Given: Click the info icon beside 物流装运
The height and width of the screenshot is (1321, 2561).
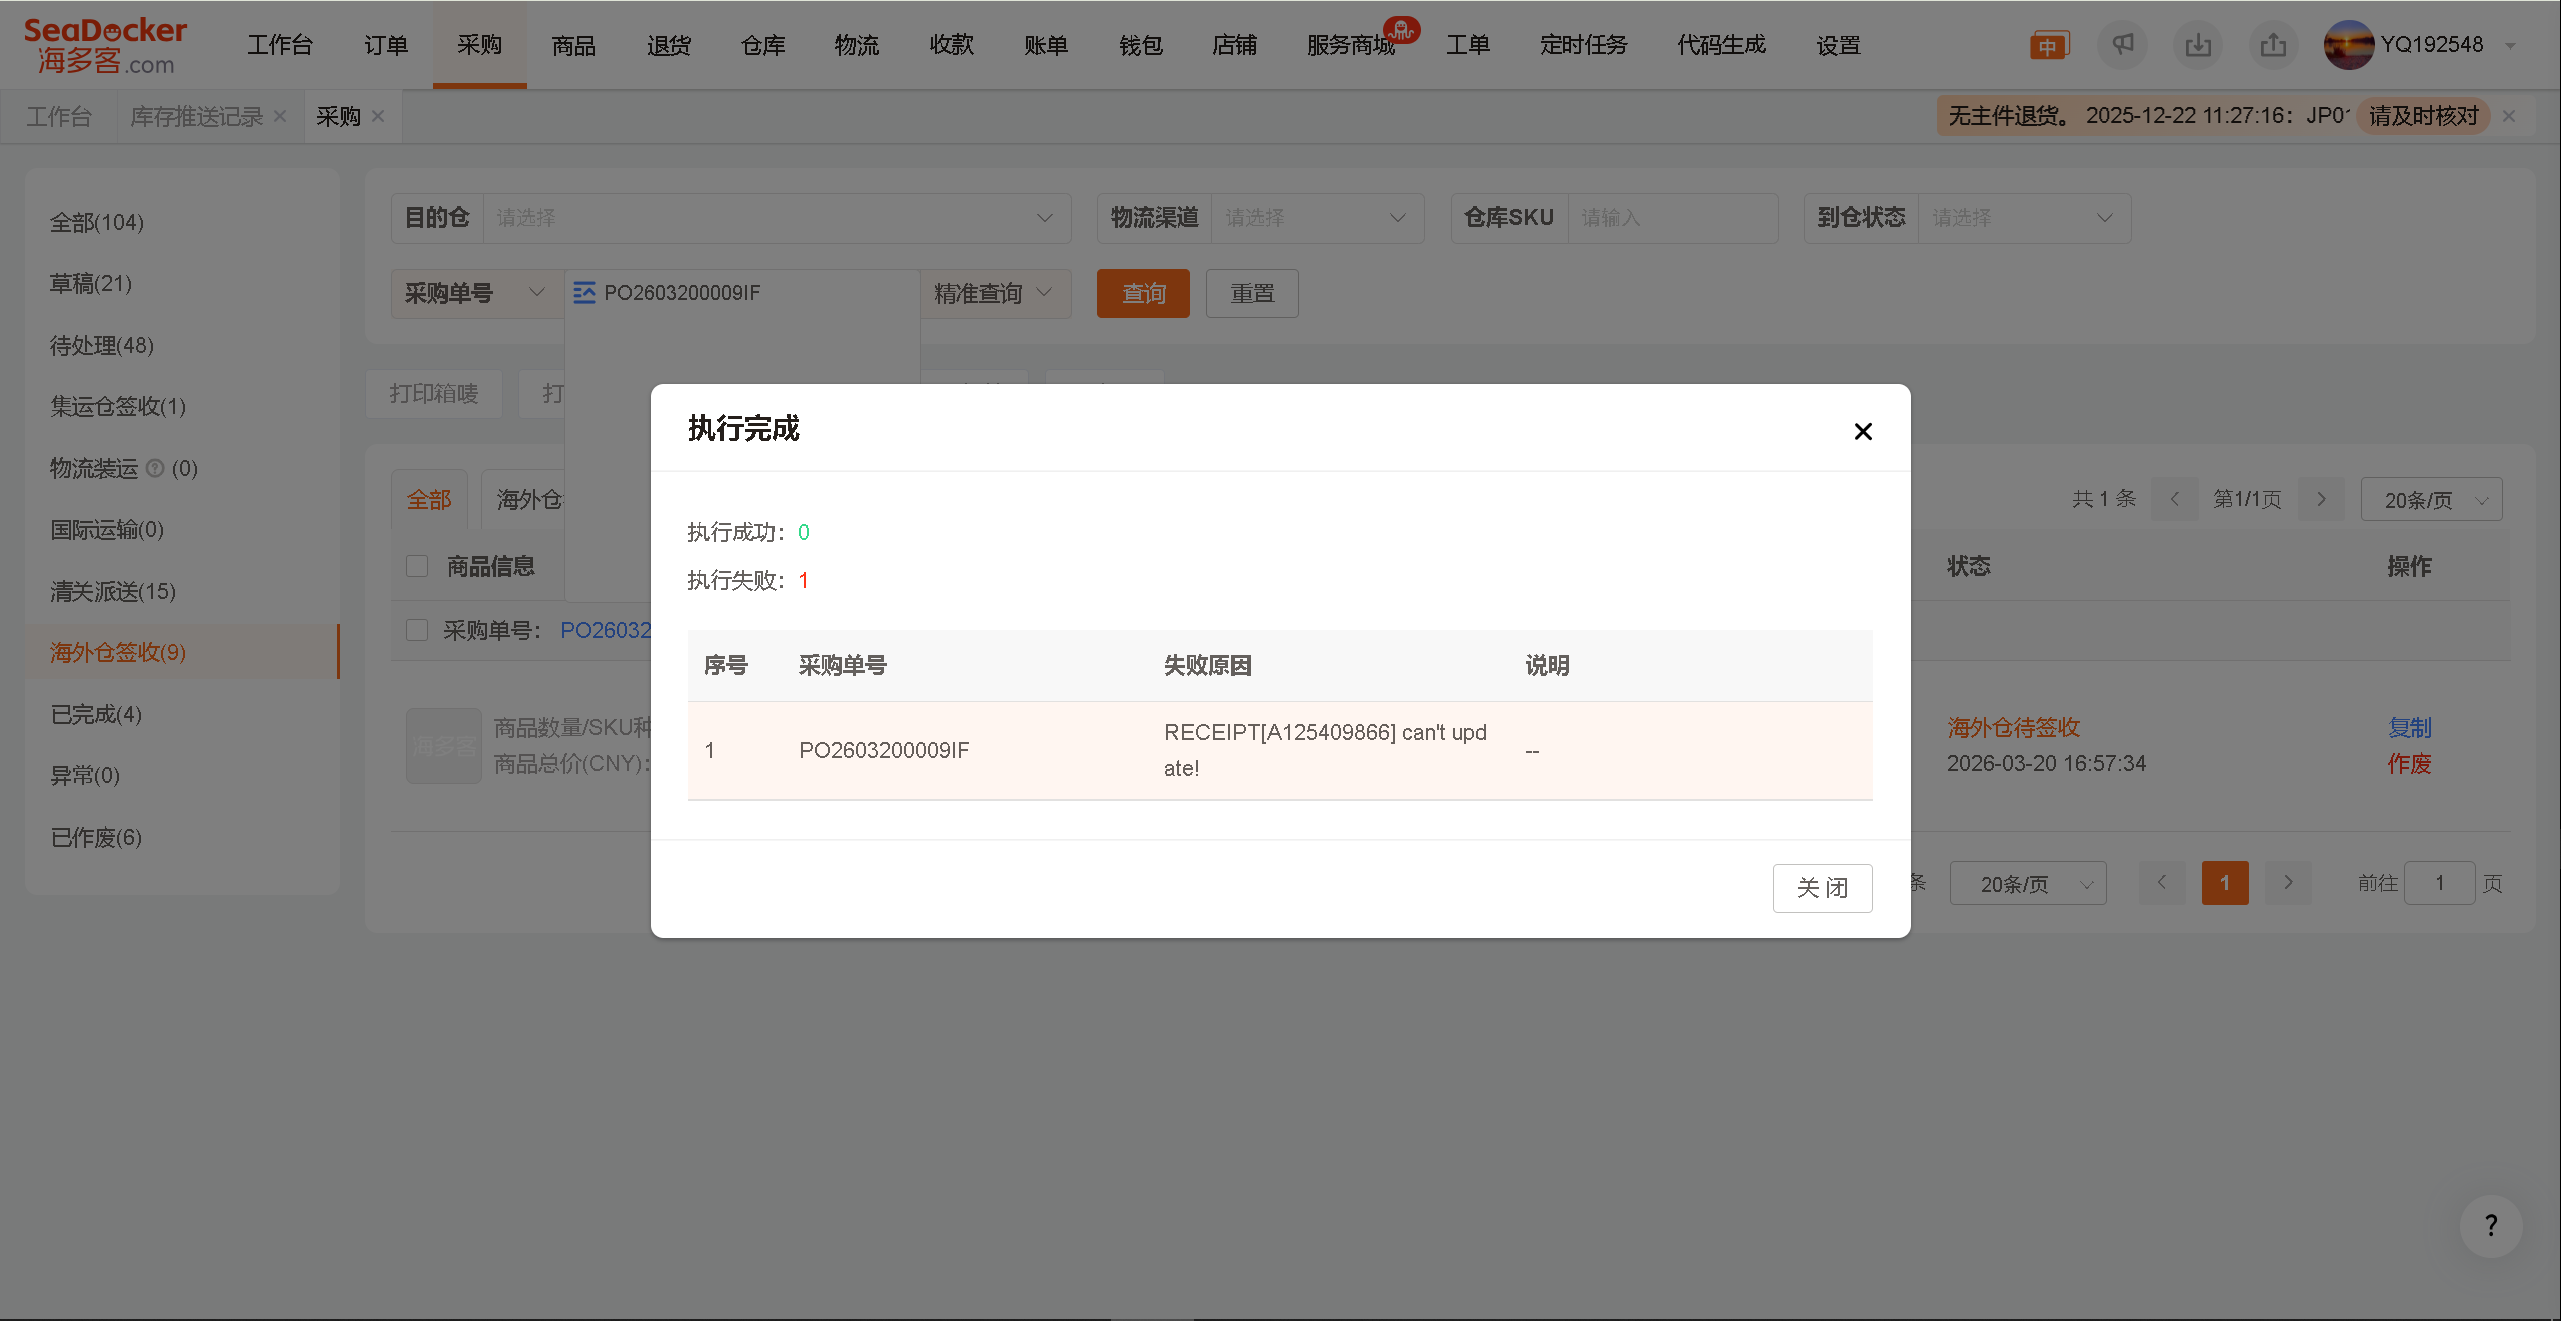Looking at the screenshot, I should click(x=156, y=468).
